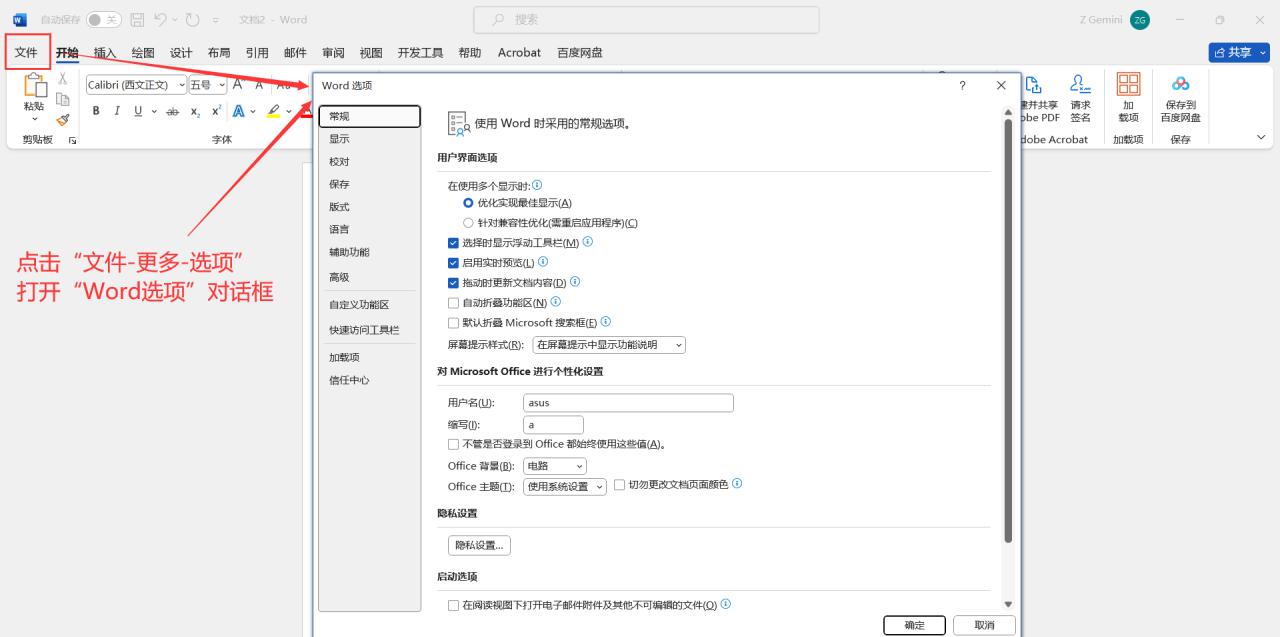Image resolution: width=1280 pixels, height=637 pixels.
Task: Click the Undo arrow
Action: (x=161, y=19)
